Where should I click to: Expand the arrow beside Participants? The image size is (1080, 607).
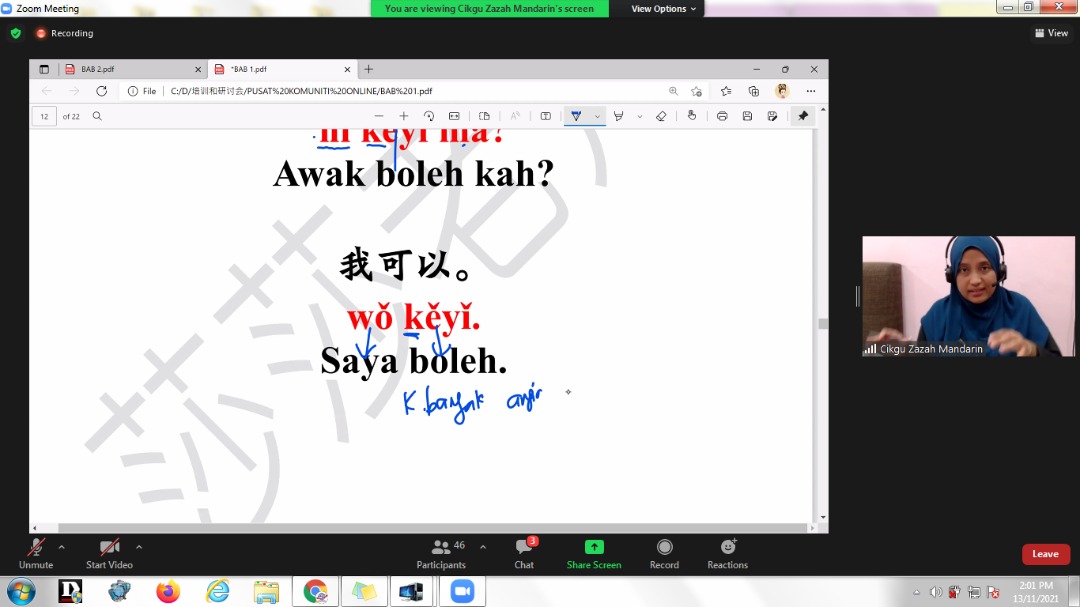pyautogui.click(x=483, y=547)
